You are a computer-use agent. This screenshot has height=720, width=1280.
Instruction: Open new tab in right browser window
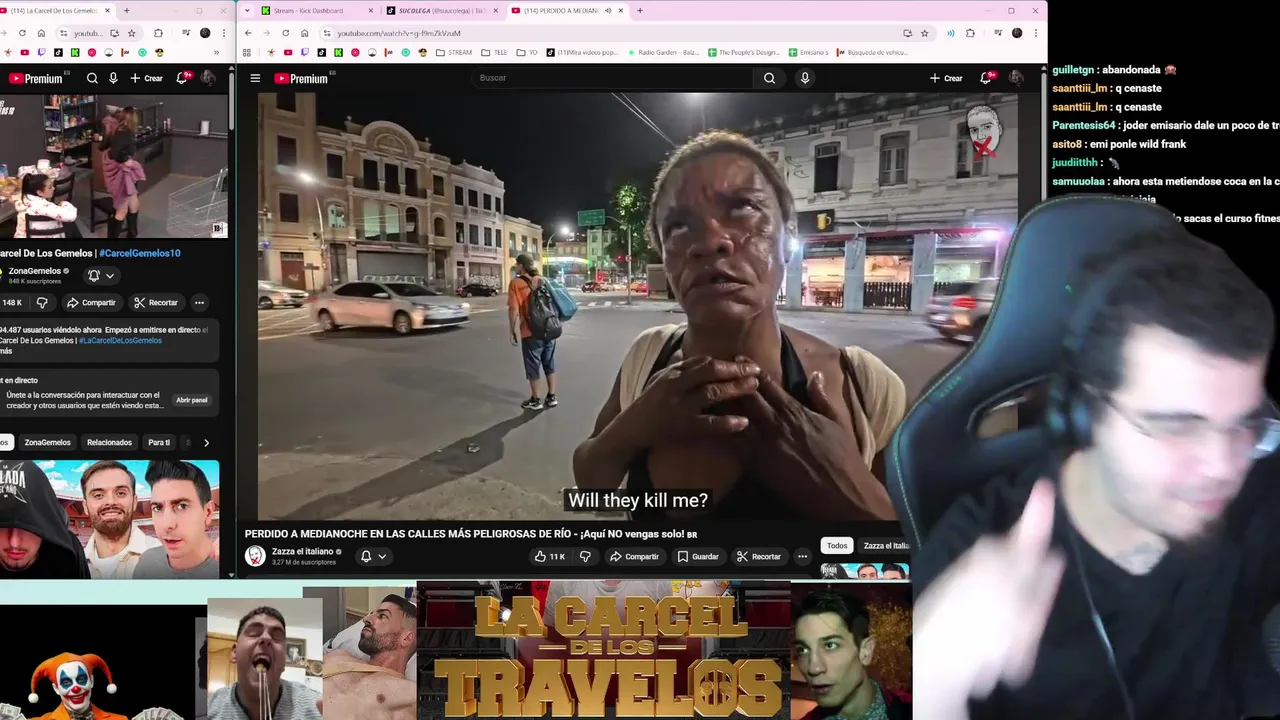(x=639, y=10)
